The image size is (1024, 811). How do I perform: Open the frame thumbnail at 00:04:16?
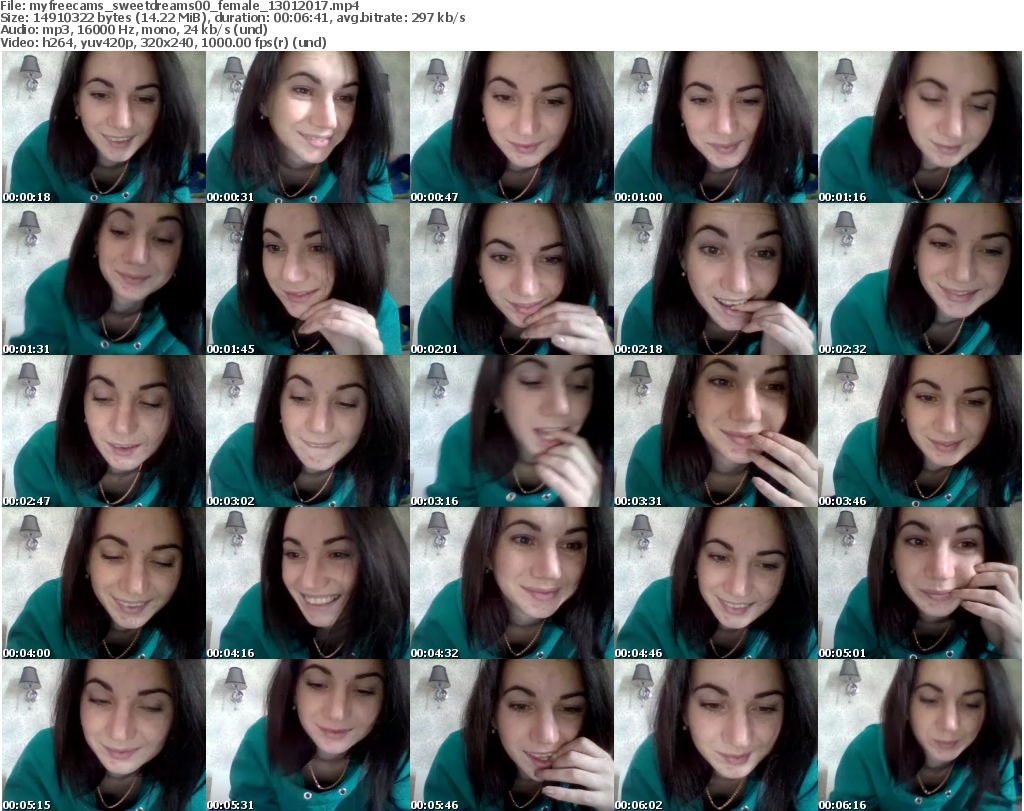[x=308, y=584]
